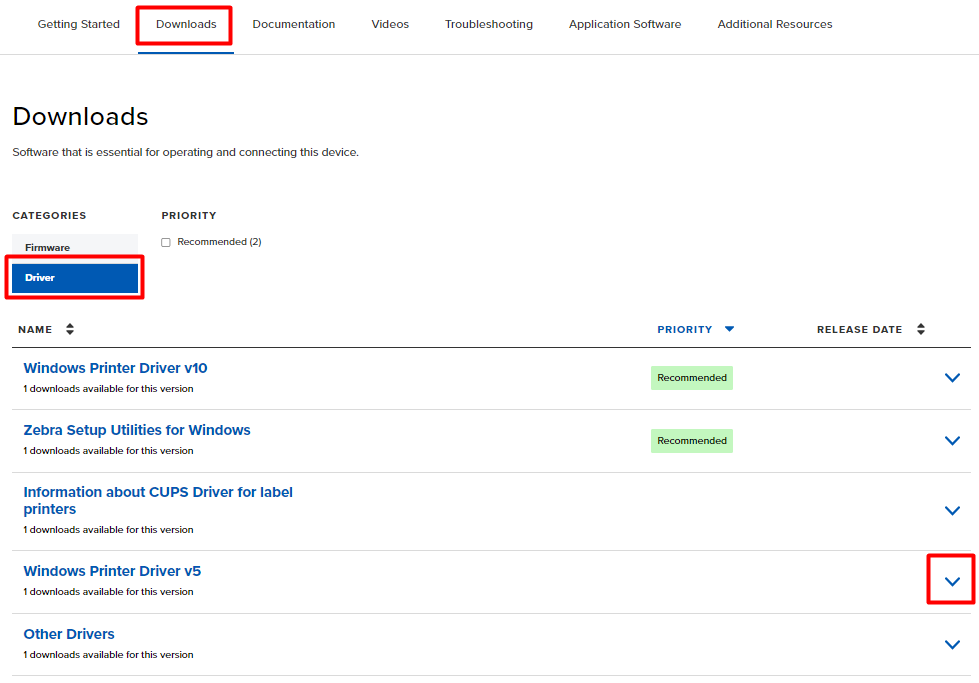This screenshot has height=683, width=979.
Task: Open the Videos tab
Action: pyautogui.click(x=390, y=24)
